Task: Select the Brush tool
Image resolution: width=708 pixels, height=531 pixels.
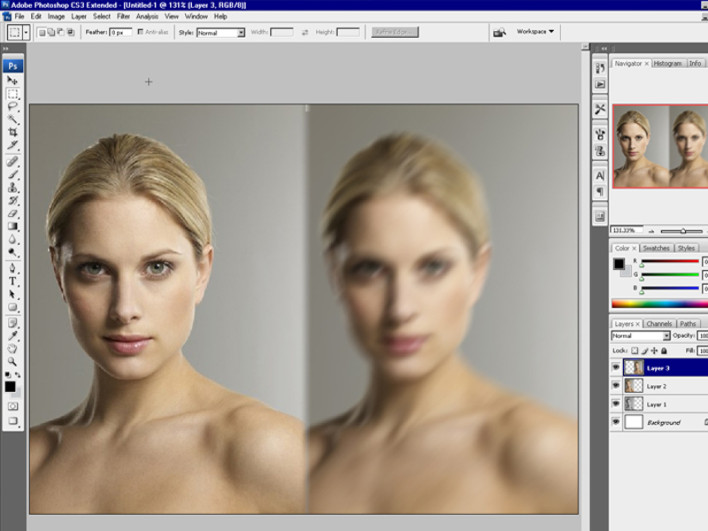Action: pyautogui.click(x=13, y=174)
